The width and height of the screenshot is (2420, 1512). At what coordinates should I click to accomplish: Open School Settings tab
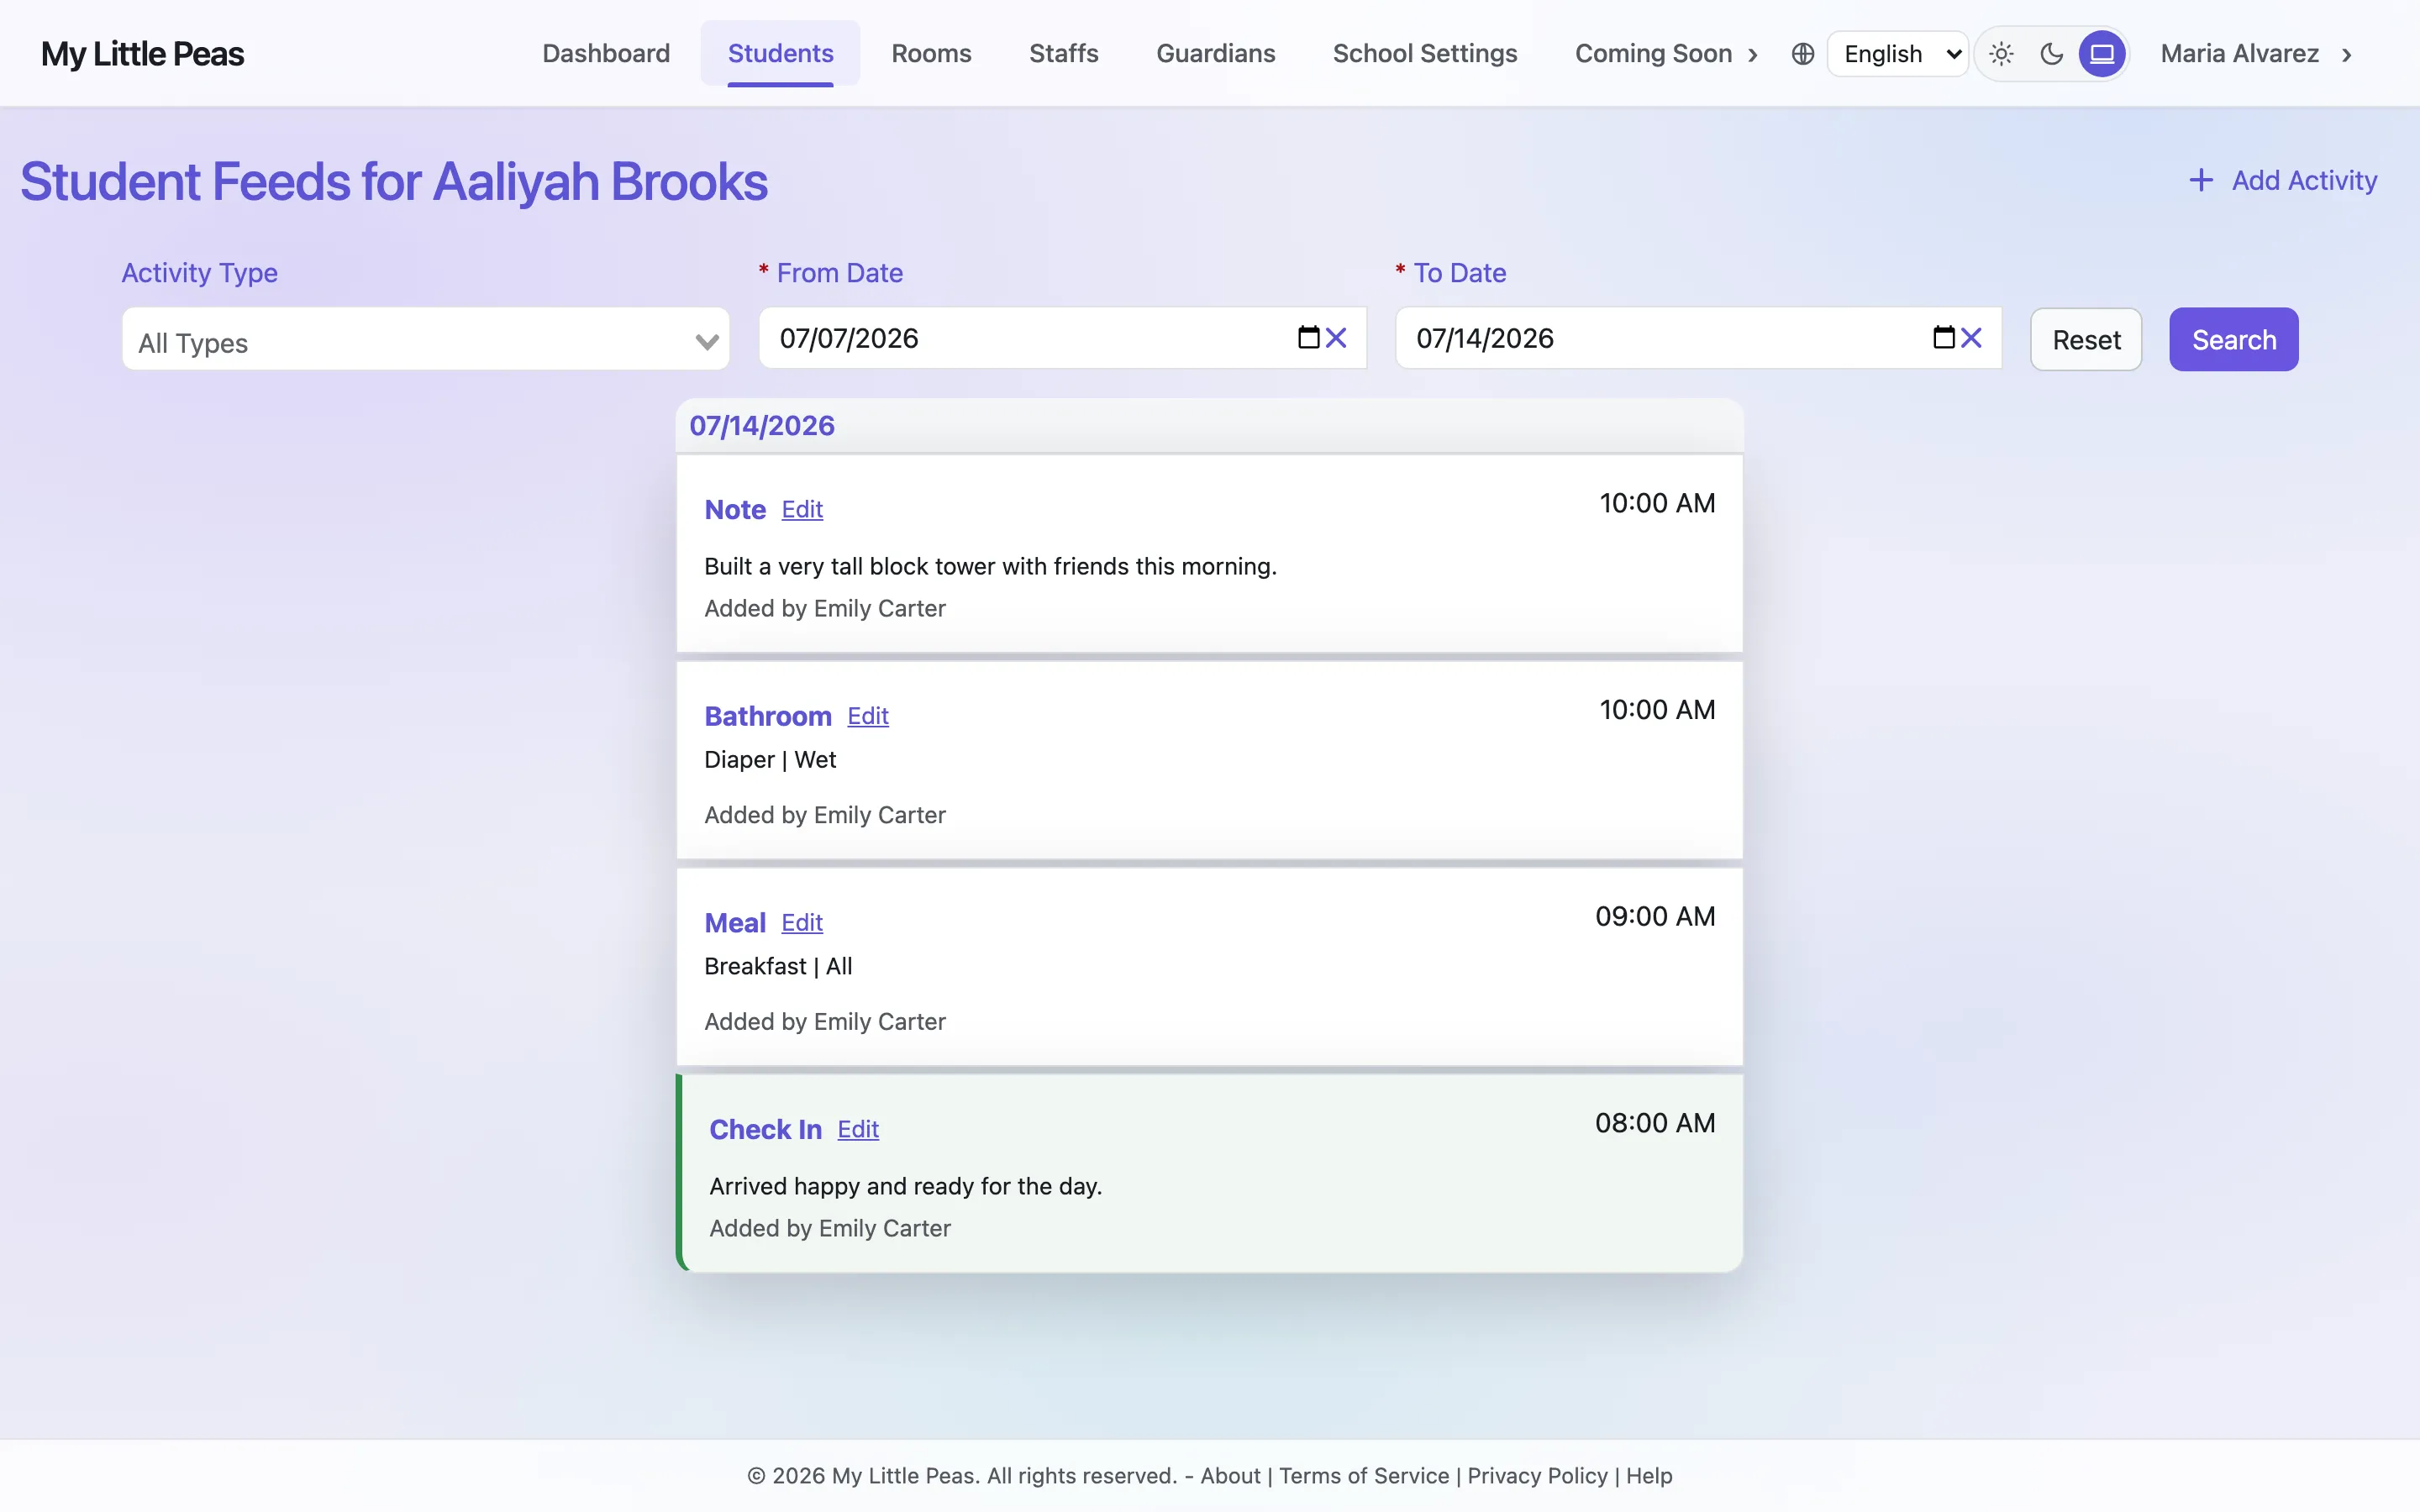(1424, 53)
